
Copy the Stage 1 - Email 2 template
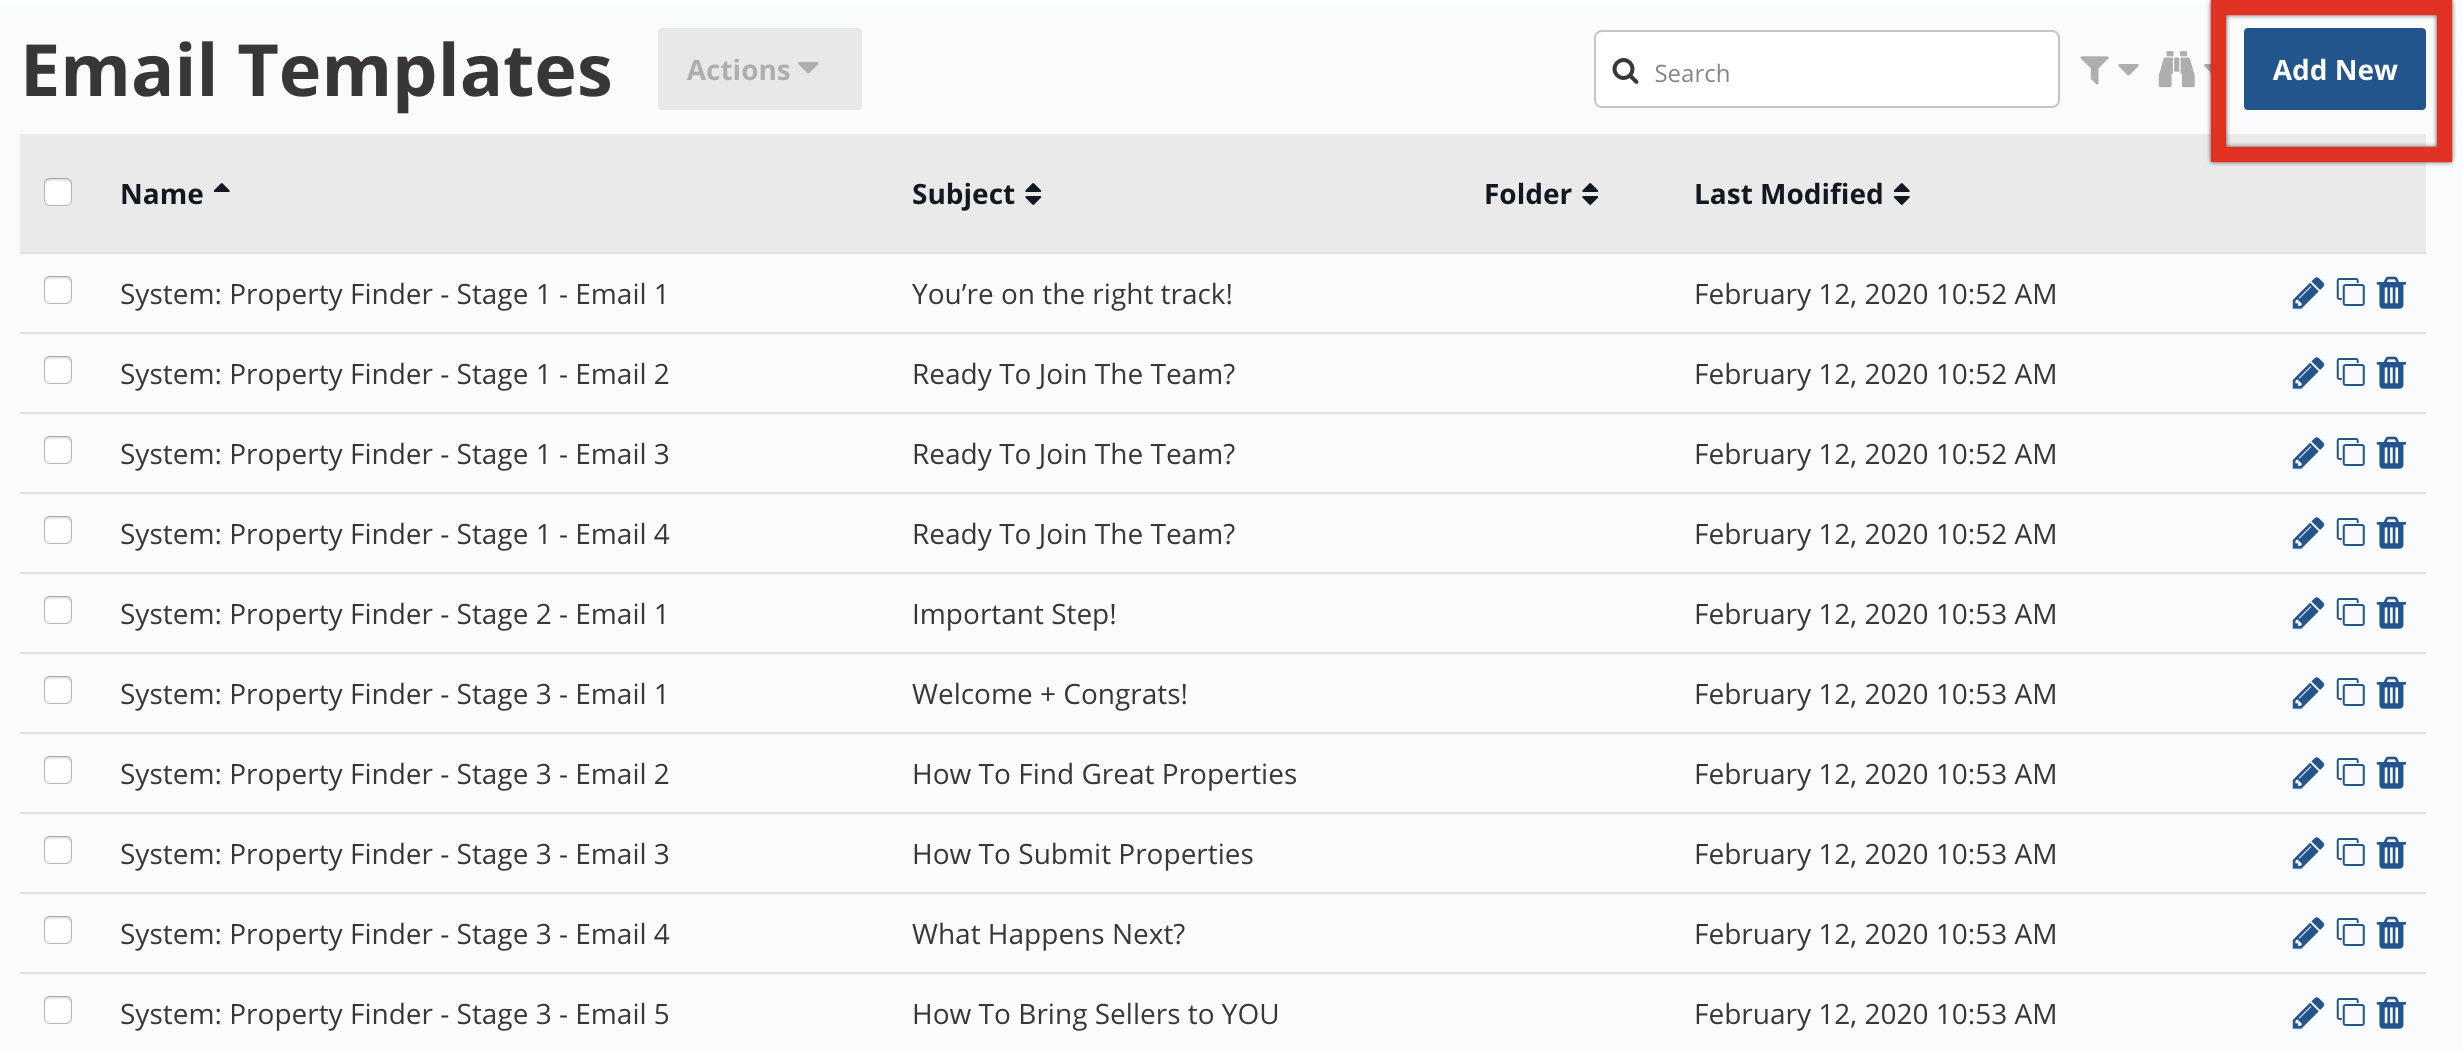click(x=2350, y=373)
